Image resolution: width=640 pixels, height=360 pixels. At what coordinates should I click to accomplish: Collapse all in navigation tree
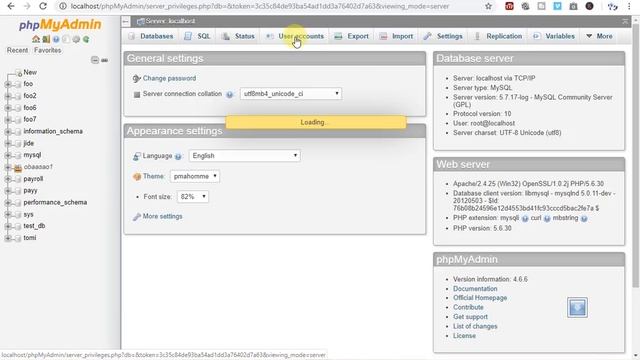tap(95, 60)
